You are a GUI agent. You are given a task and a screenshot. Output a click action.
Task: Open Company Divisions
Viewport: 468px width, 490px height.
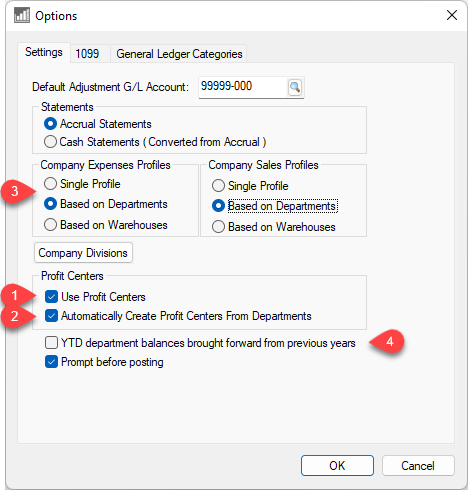pyautogui.click(x=83, y=253)
